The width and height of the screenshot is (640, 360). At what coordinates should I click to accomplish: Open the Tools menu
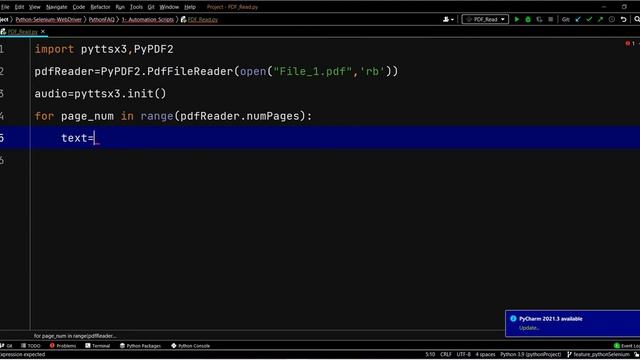click(136, 7)
